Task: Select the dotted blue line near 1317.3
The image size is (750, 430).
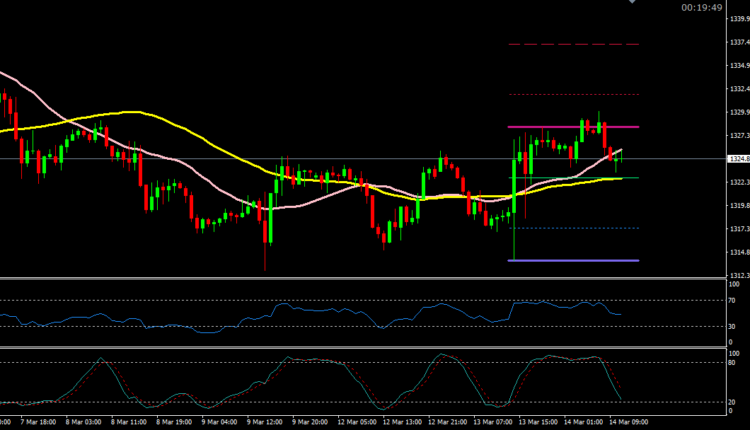Action: [572, 228]
